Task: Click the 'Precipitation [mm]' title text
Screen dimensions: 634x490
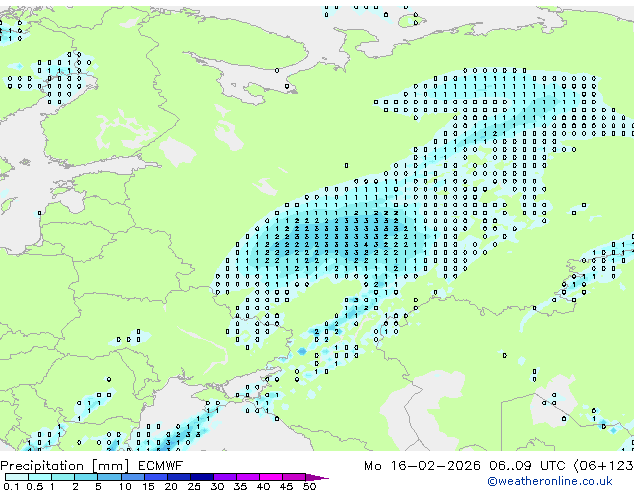Action: coord(65,466)
